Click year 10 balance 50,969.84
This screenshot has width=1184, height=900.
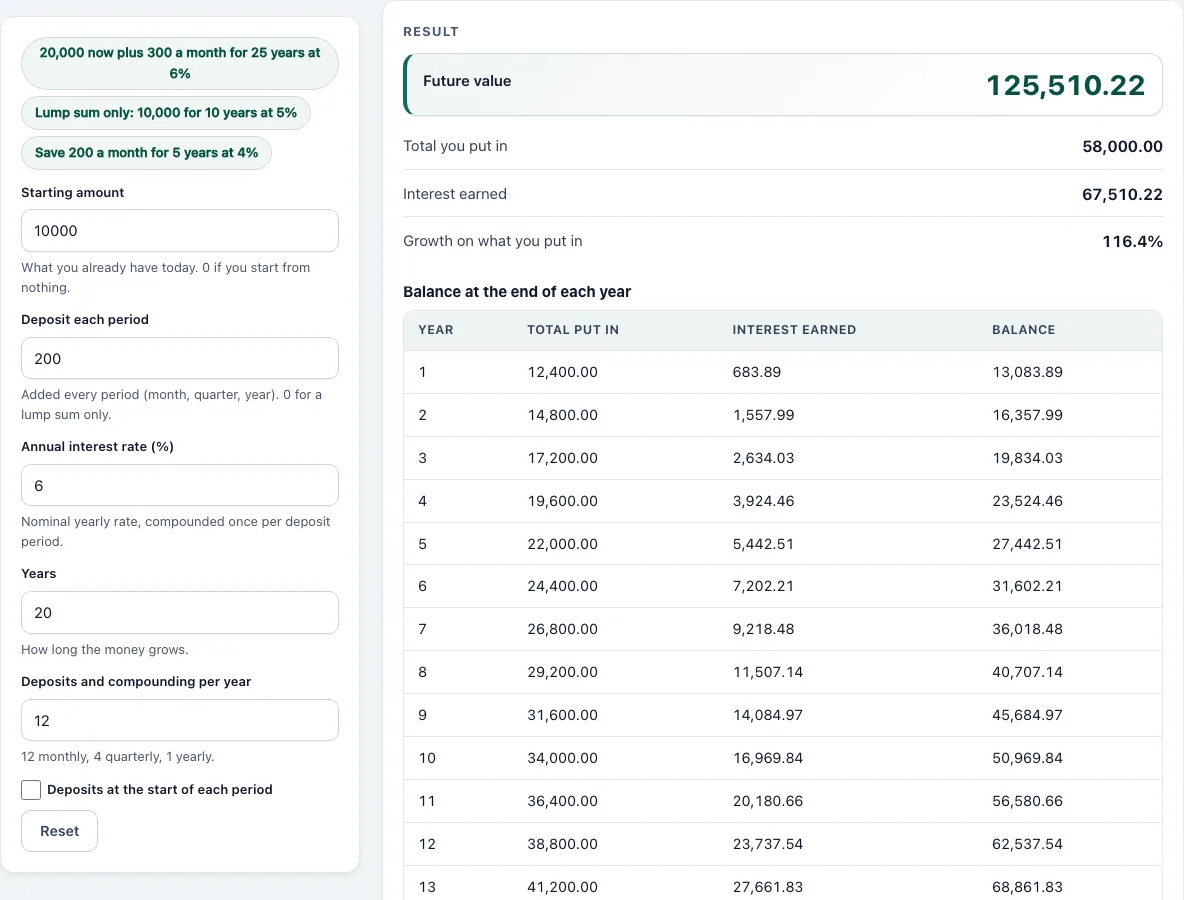tap(1027, 759)
